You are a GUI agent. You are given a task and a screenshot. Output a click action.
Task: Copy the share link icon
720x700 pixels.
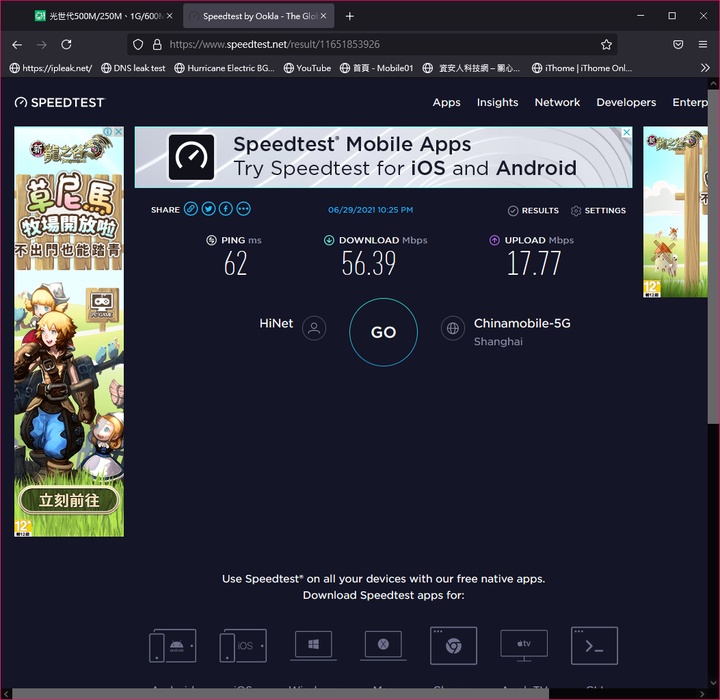coord(191,209)
